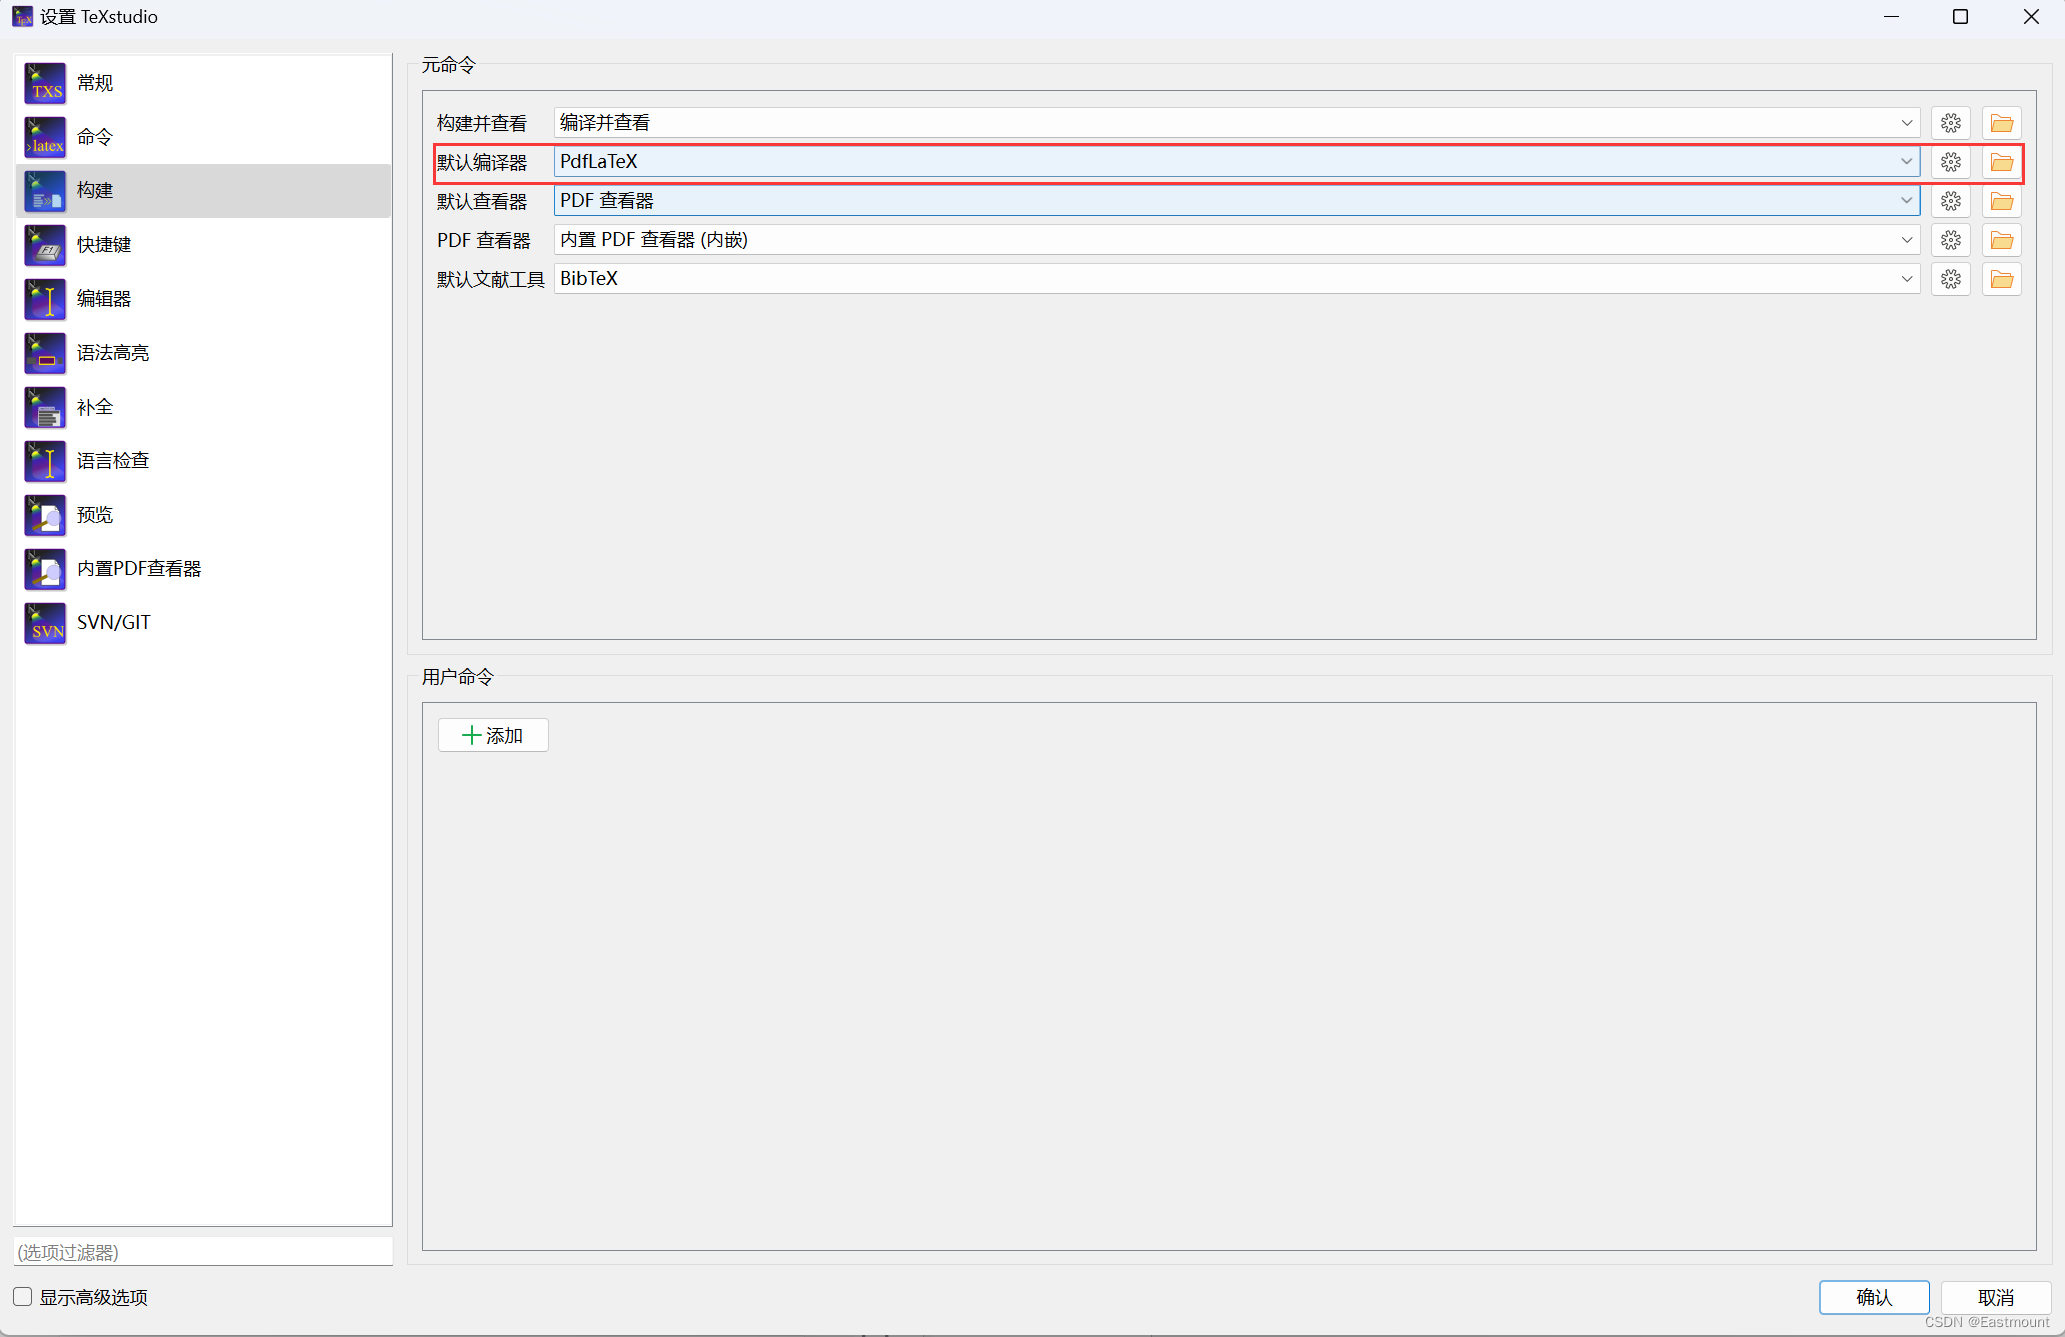Open the 编辑器 editor icon
The width and height of the screenshot is (2065, 1337).
45,299
